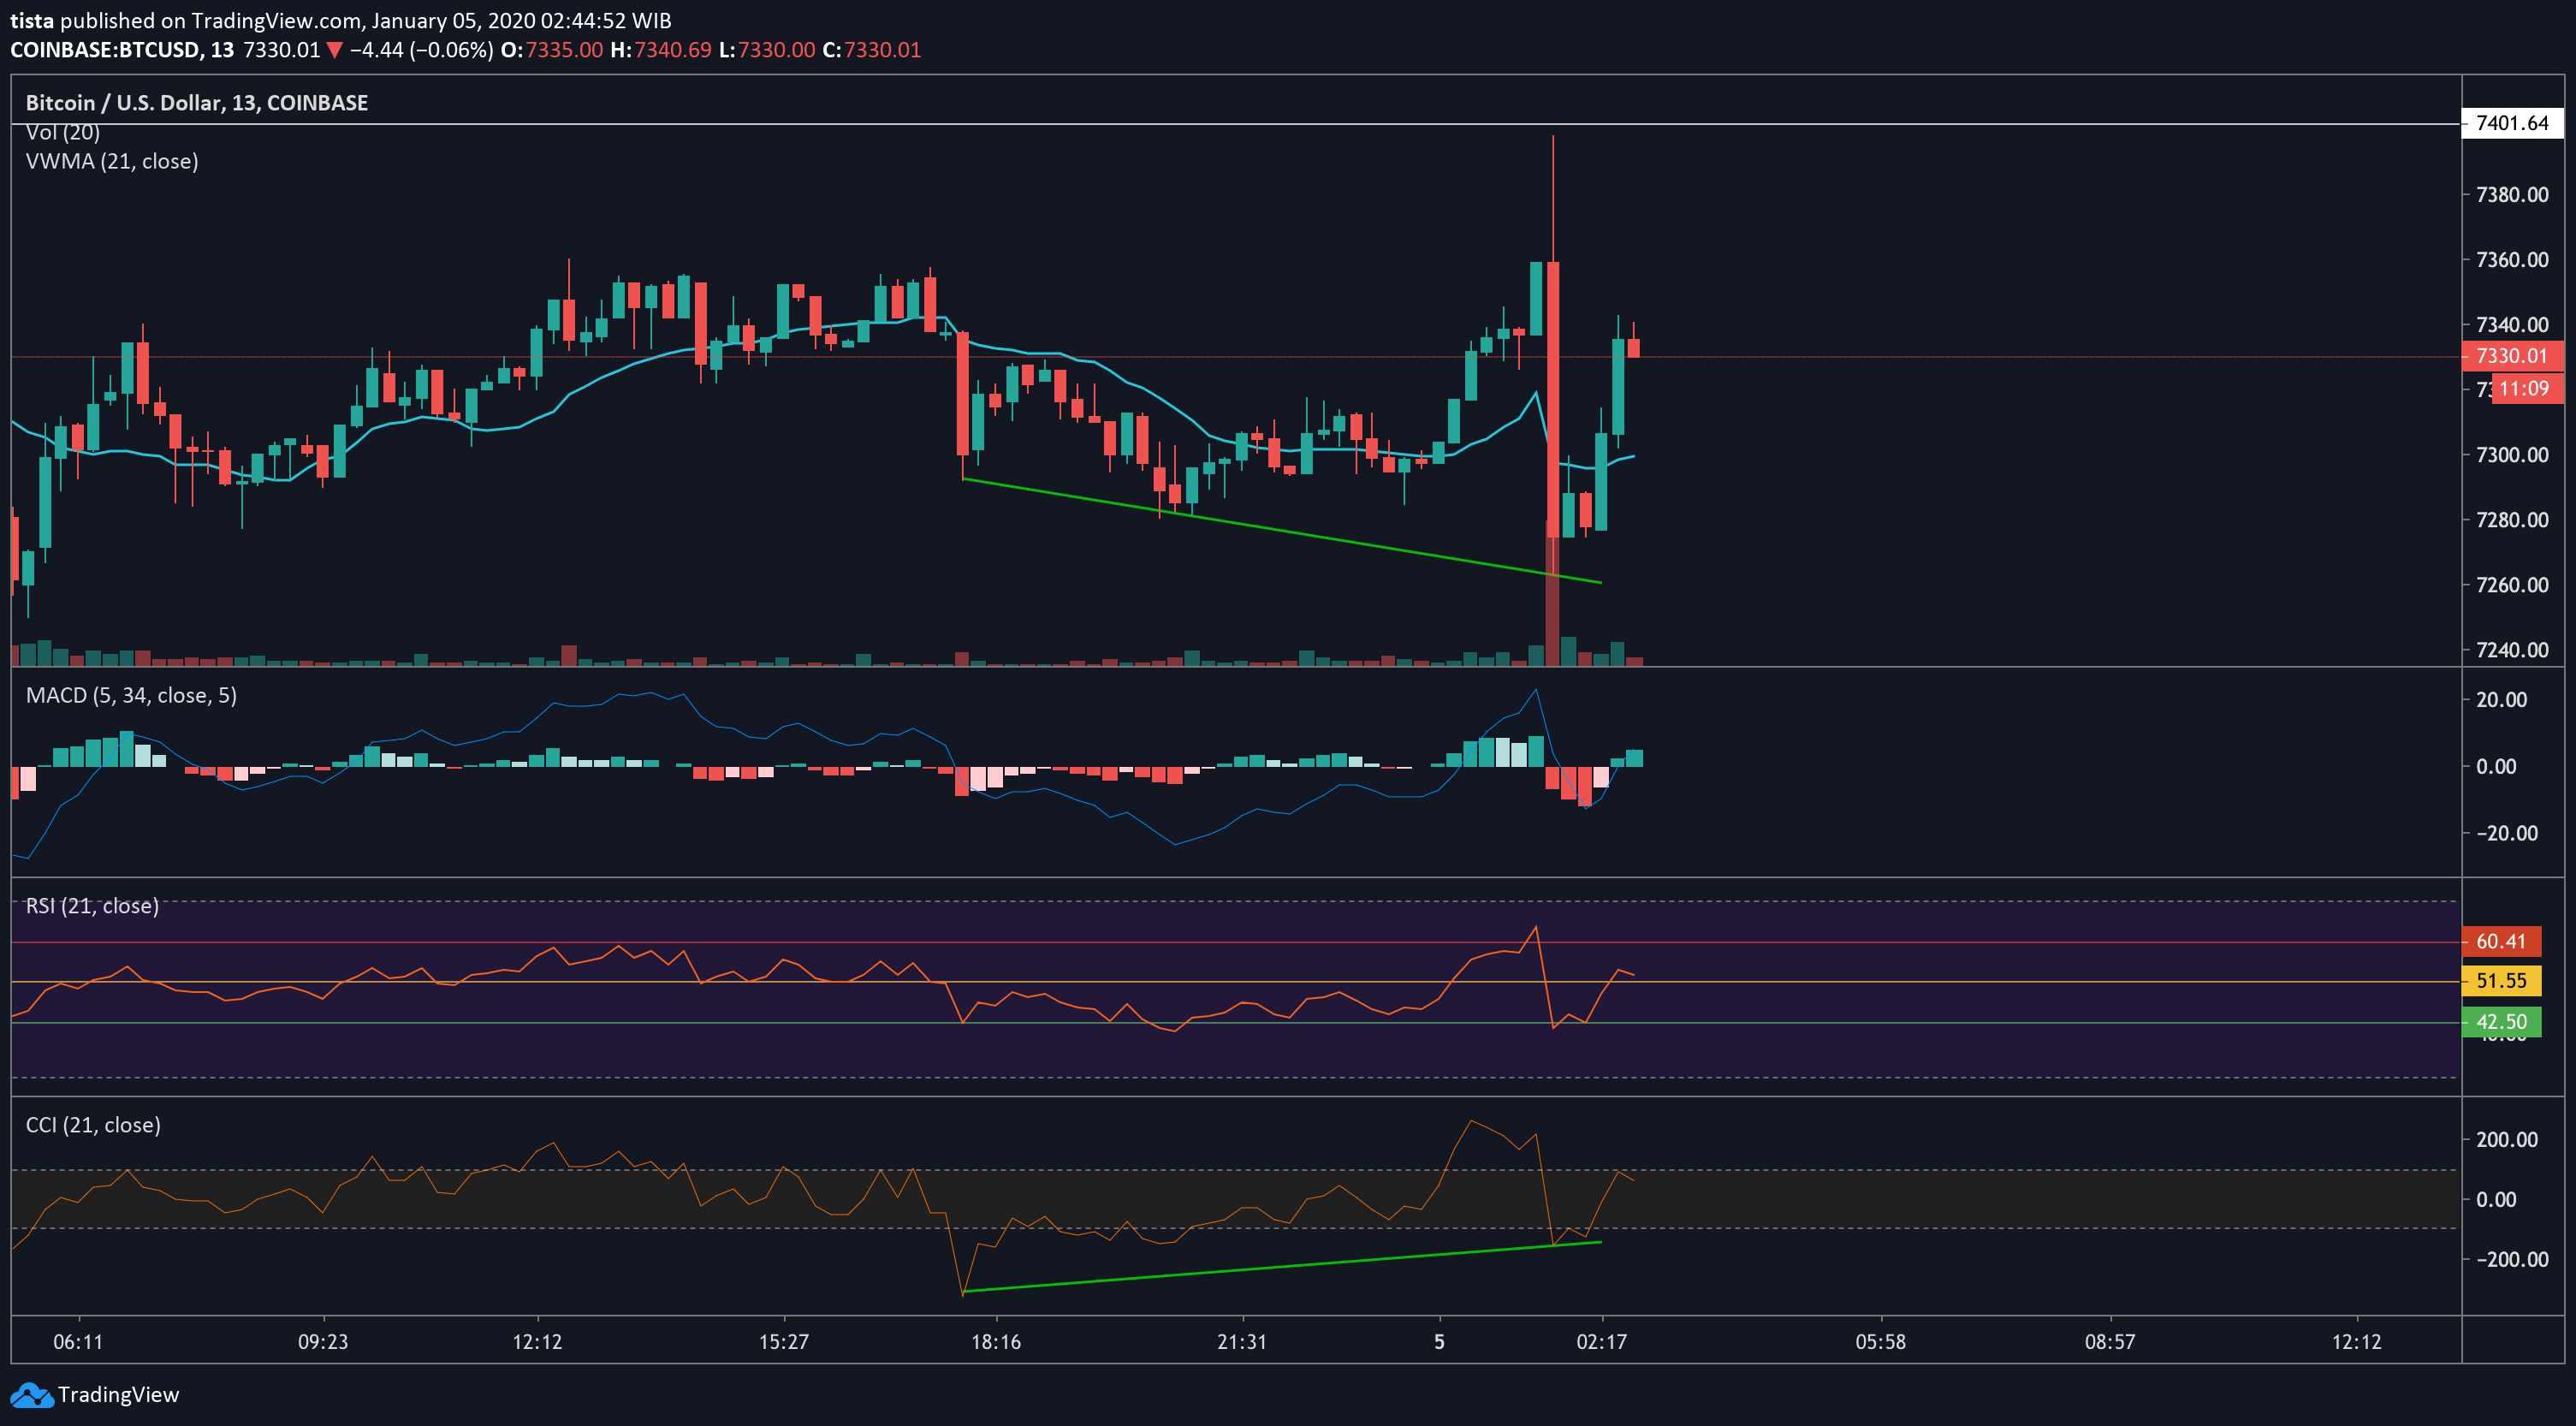This screenshot has width=2576, height=1426.
Task: Click the 15:27 time axis label
Action: tap(784, 1342)
